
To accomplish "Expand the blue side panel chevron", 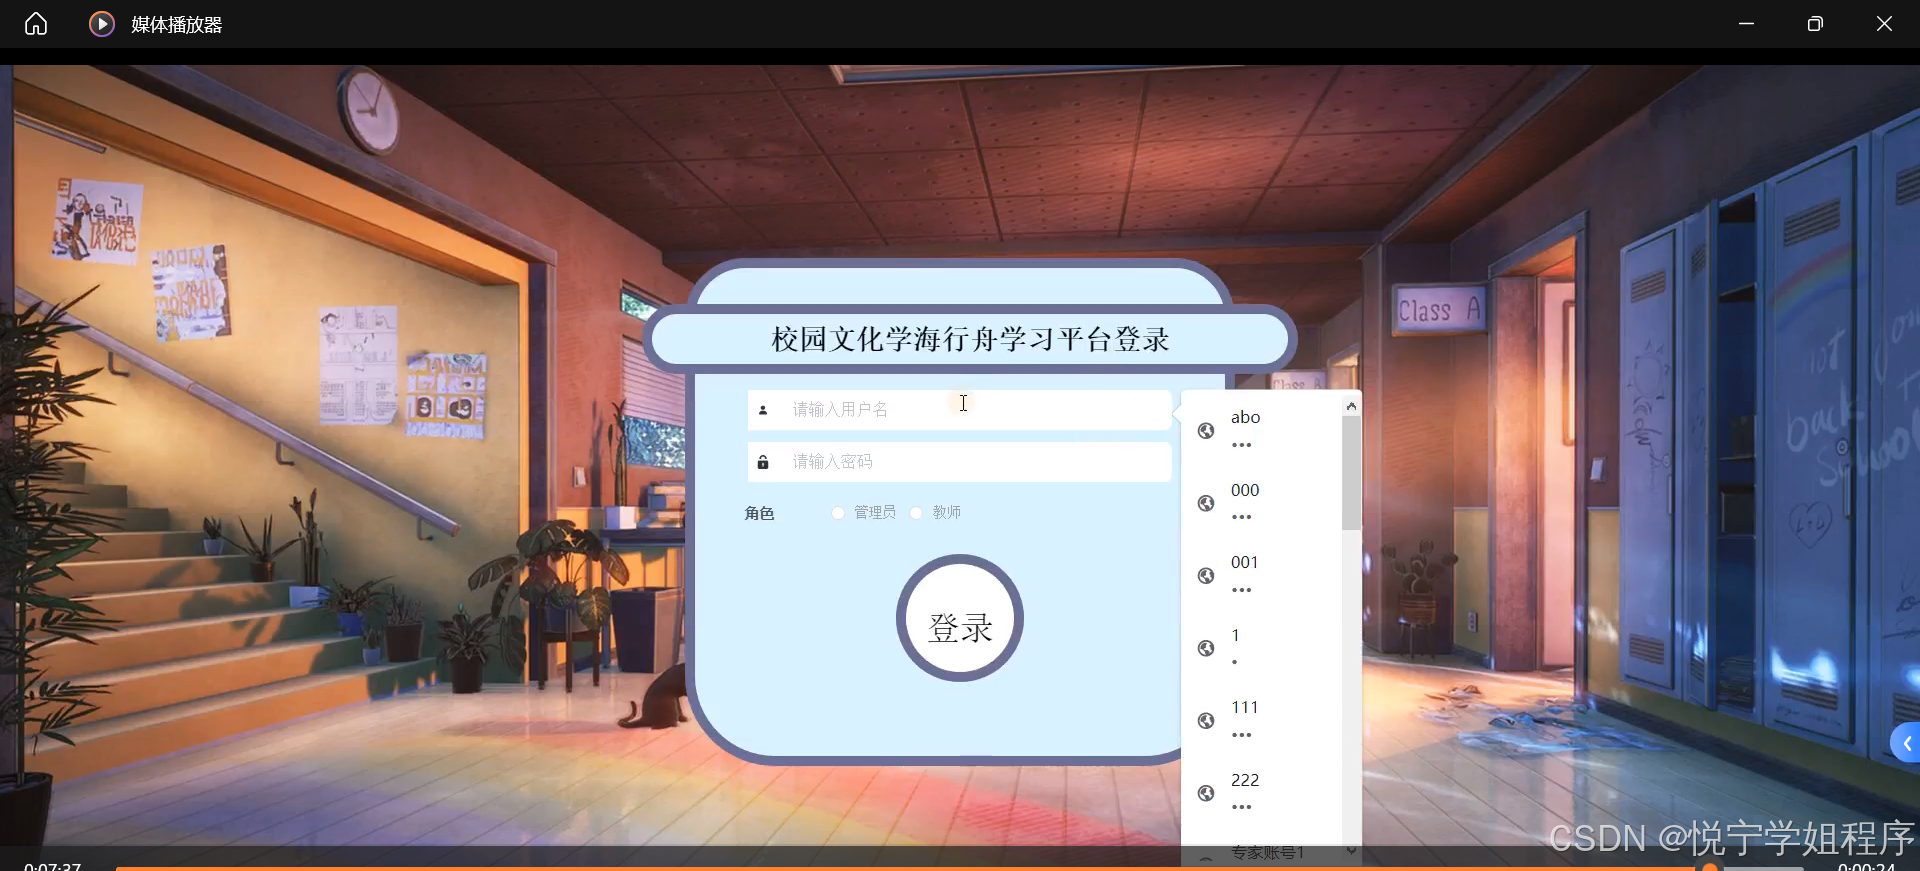I will coord(1906,743).
